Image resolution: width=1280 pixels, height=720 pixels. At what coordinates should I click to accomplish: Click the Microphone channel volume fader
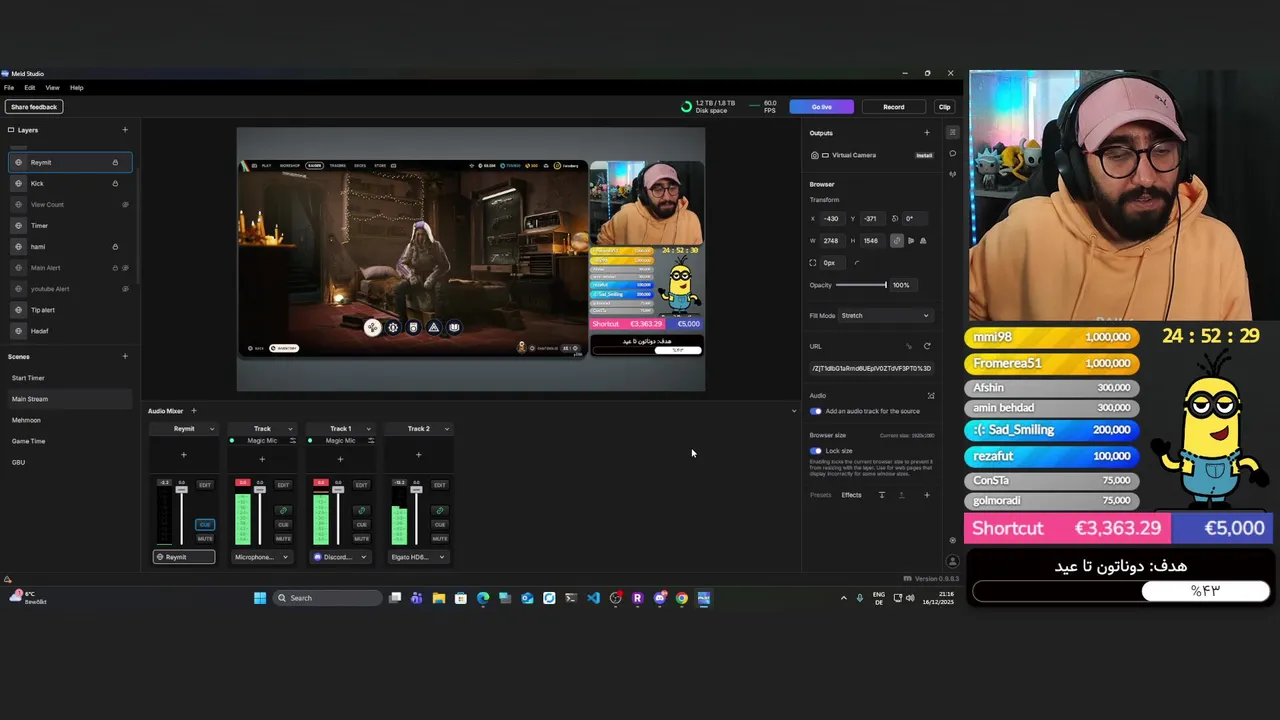(x=260, y=489)
